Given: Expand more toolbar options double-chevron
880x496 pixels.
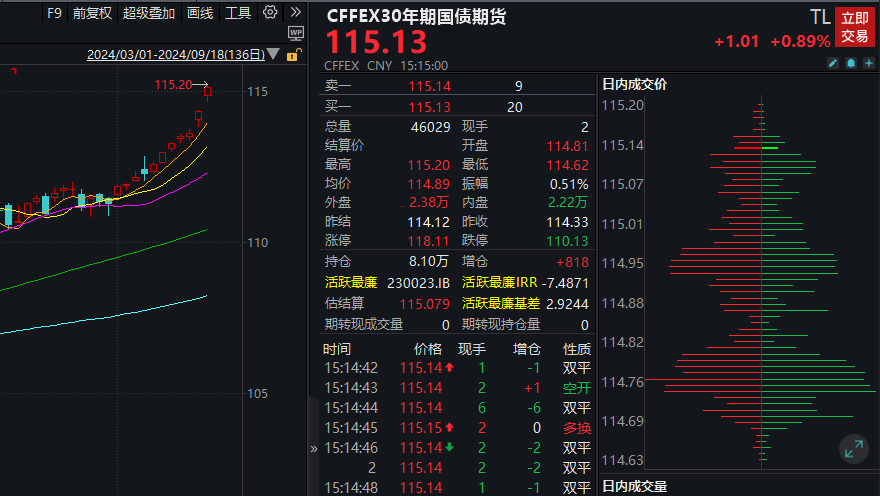Looking at the screenshot, I should 296,12.
